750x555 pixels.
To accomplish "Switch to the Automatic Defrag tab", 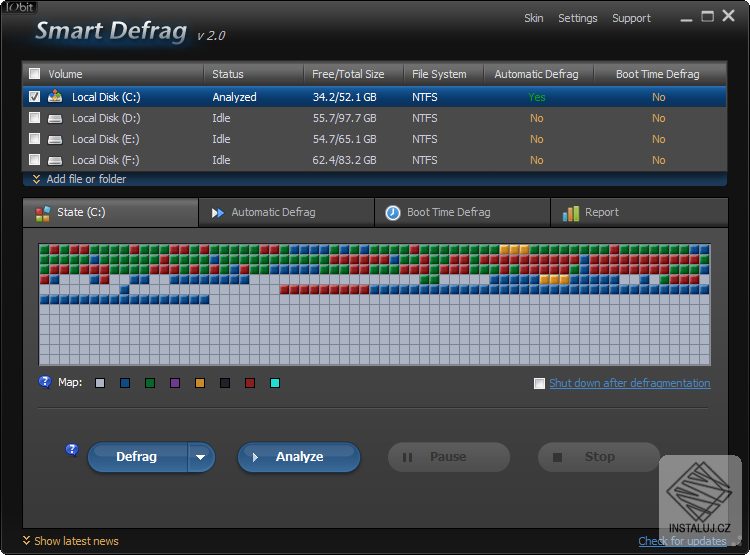I will [287, 213].
